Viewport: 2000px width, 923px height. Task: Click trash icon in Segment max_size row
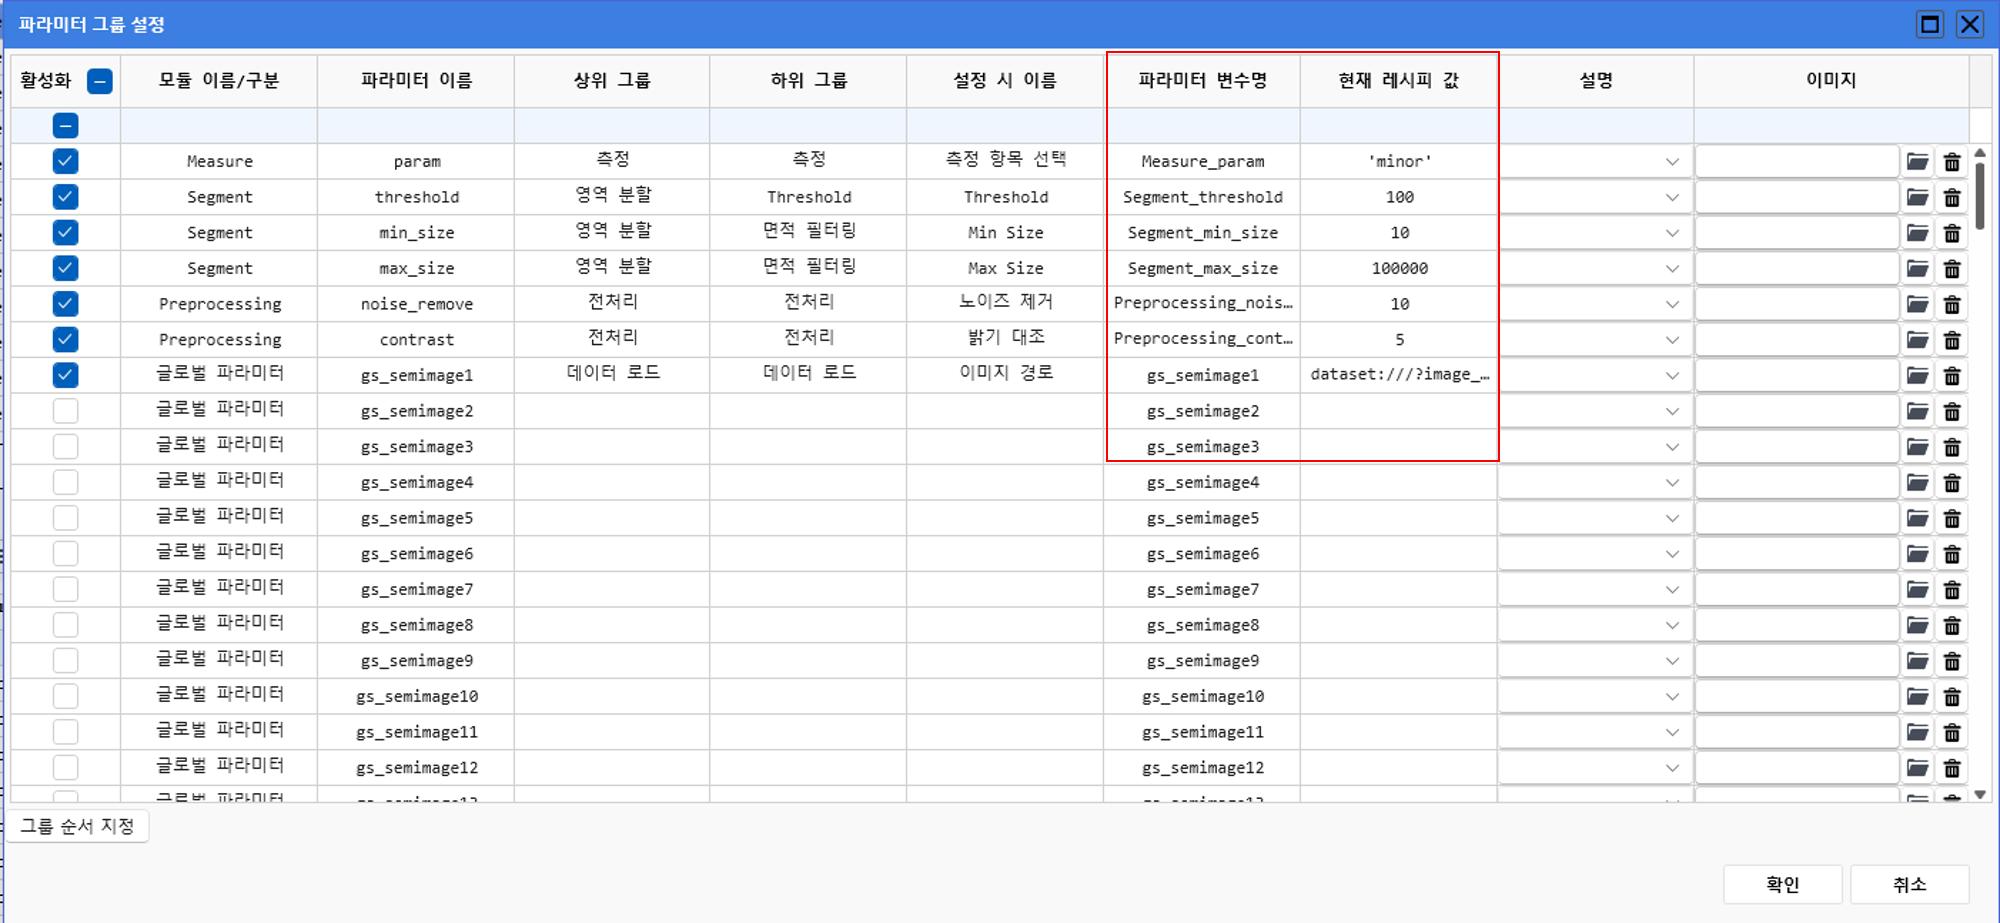[x=1951, y=269]
